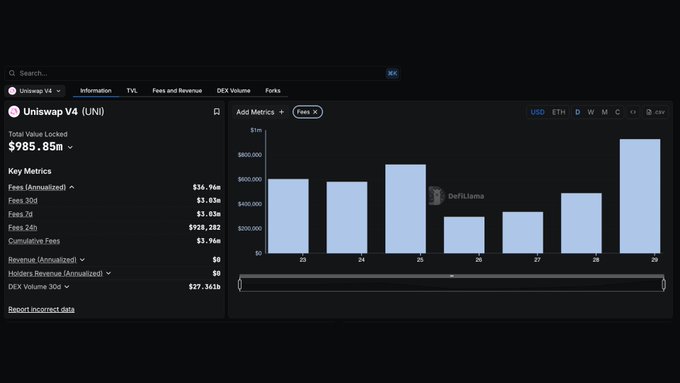Expand Holders Revenue (Annualized) row
The image size is (680, 383).
pyautogui.click(x=108, y=273)
